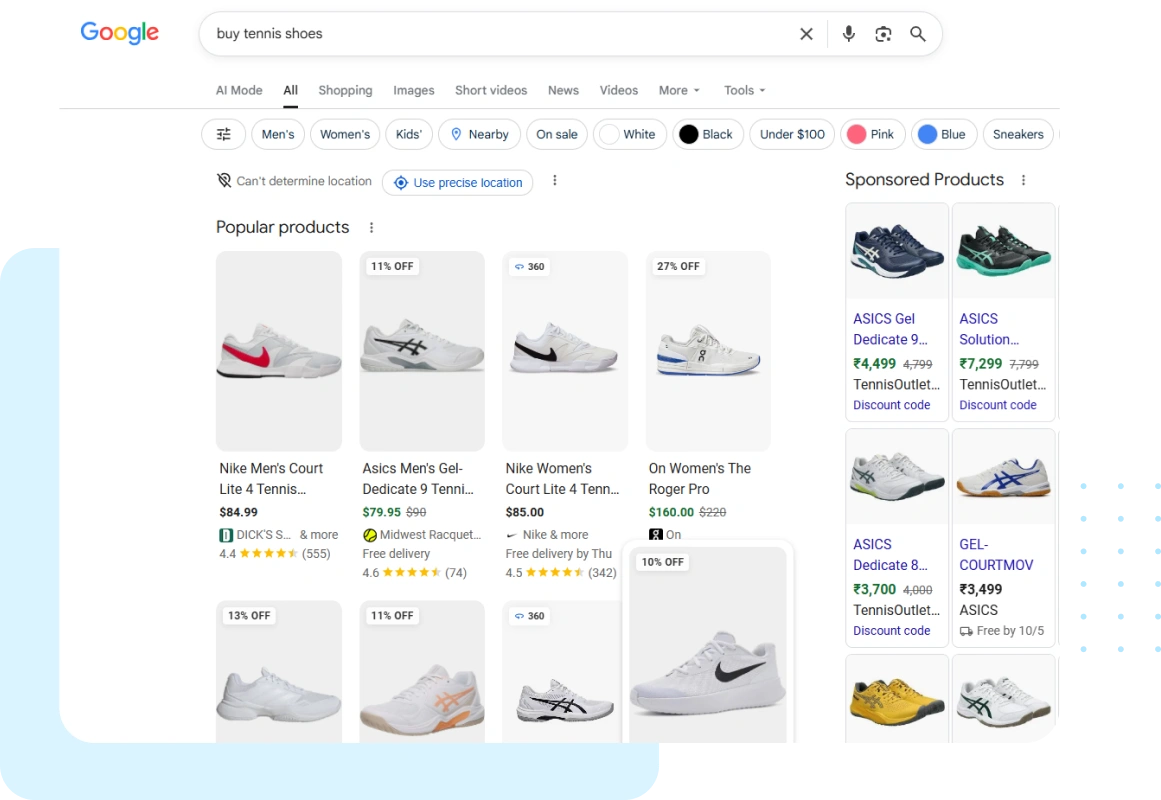Switch to the Videos tab
This screenshot has width=1161, height=800.
point(619,90)
